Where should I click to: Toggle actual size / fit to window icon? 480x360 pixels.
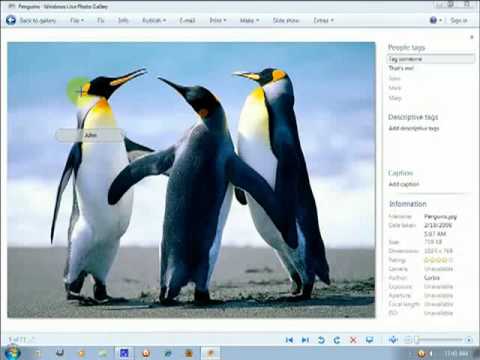393,340
